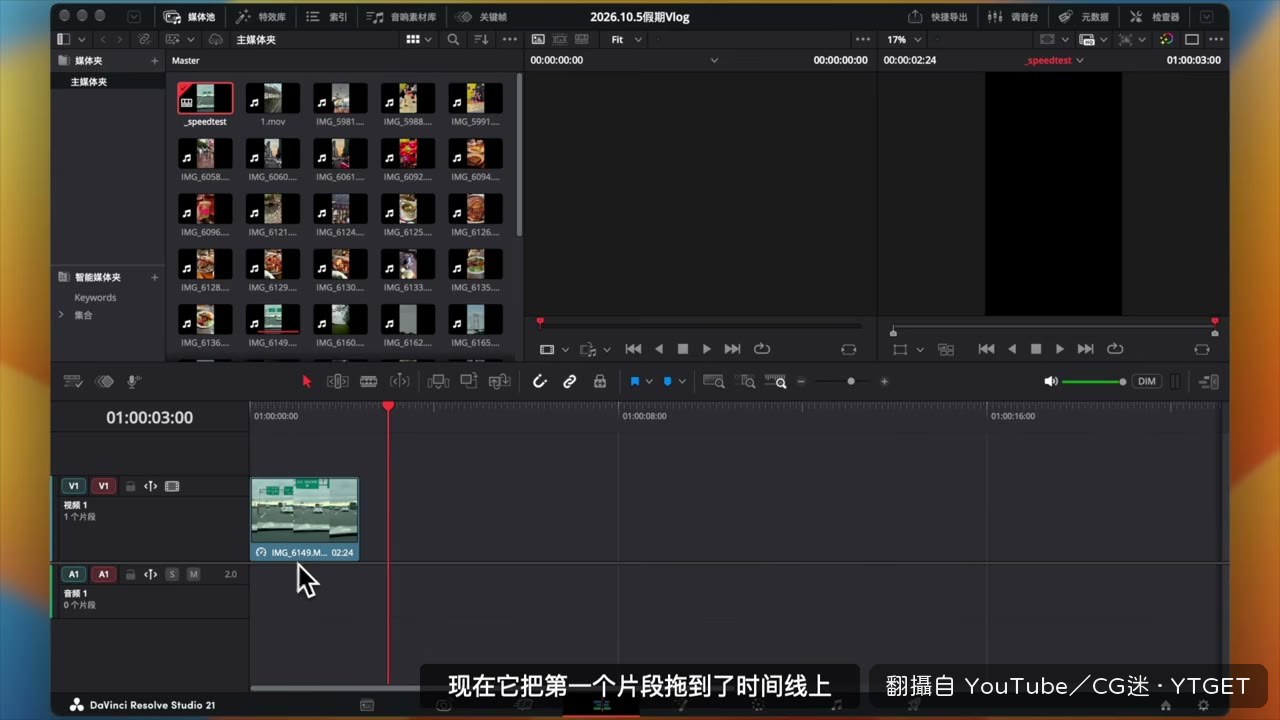Click the voiceover microphone icon
The width and height of the screenshot is (1280, 720).
pyautogui.click(x=133, y=381)
